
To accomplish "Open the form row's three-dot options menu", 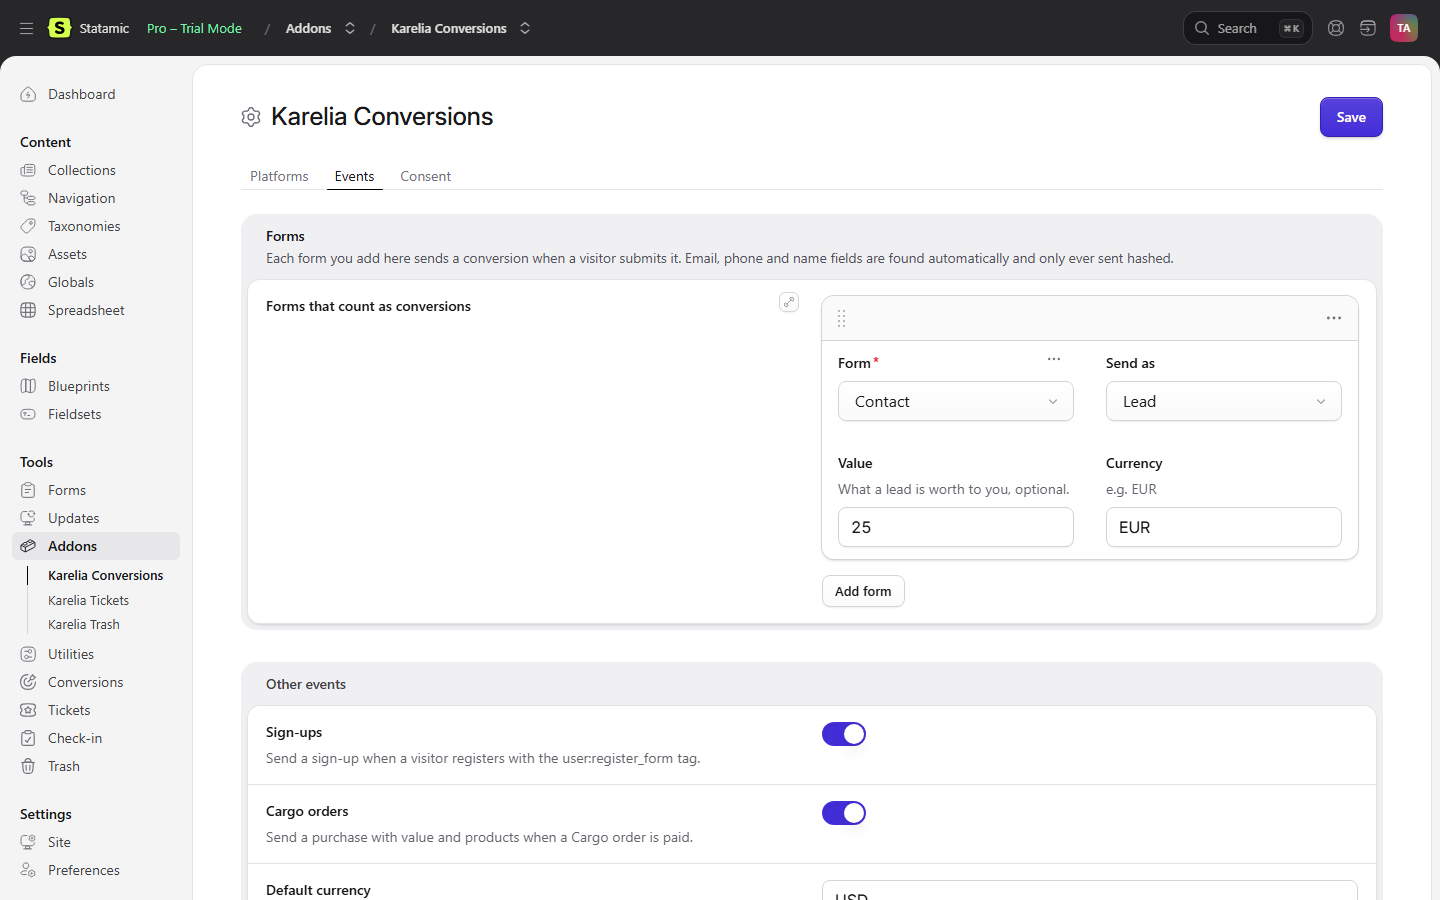I will (1334, 318).
